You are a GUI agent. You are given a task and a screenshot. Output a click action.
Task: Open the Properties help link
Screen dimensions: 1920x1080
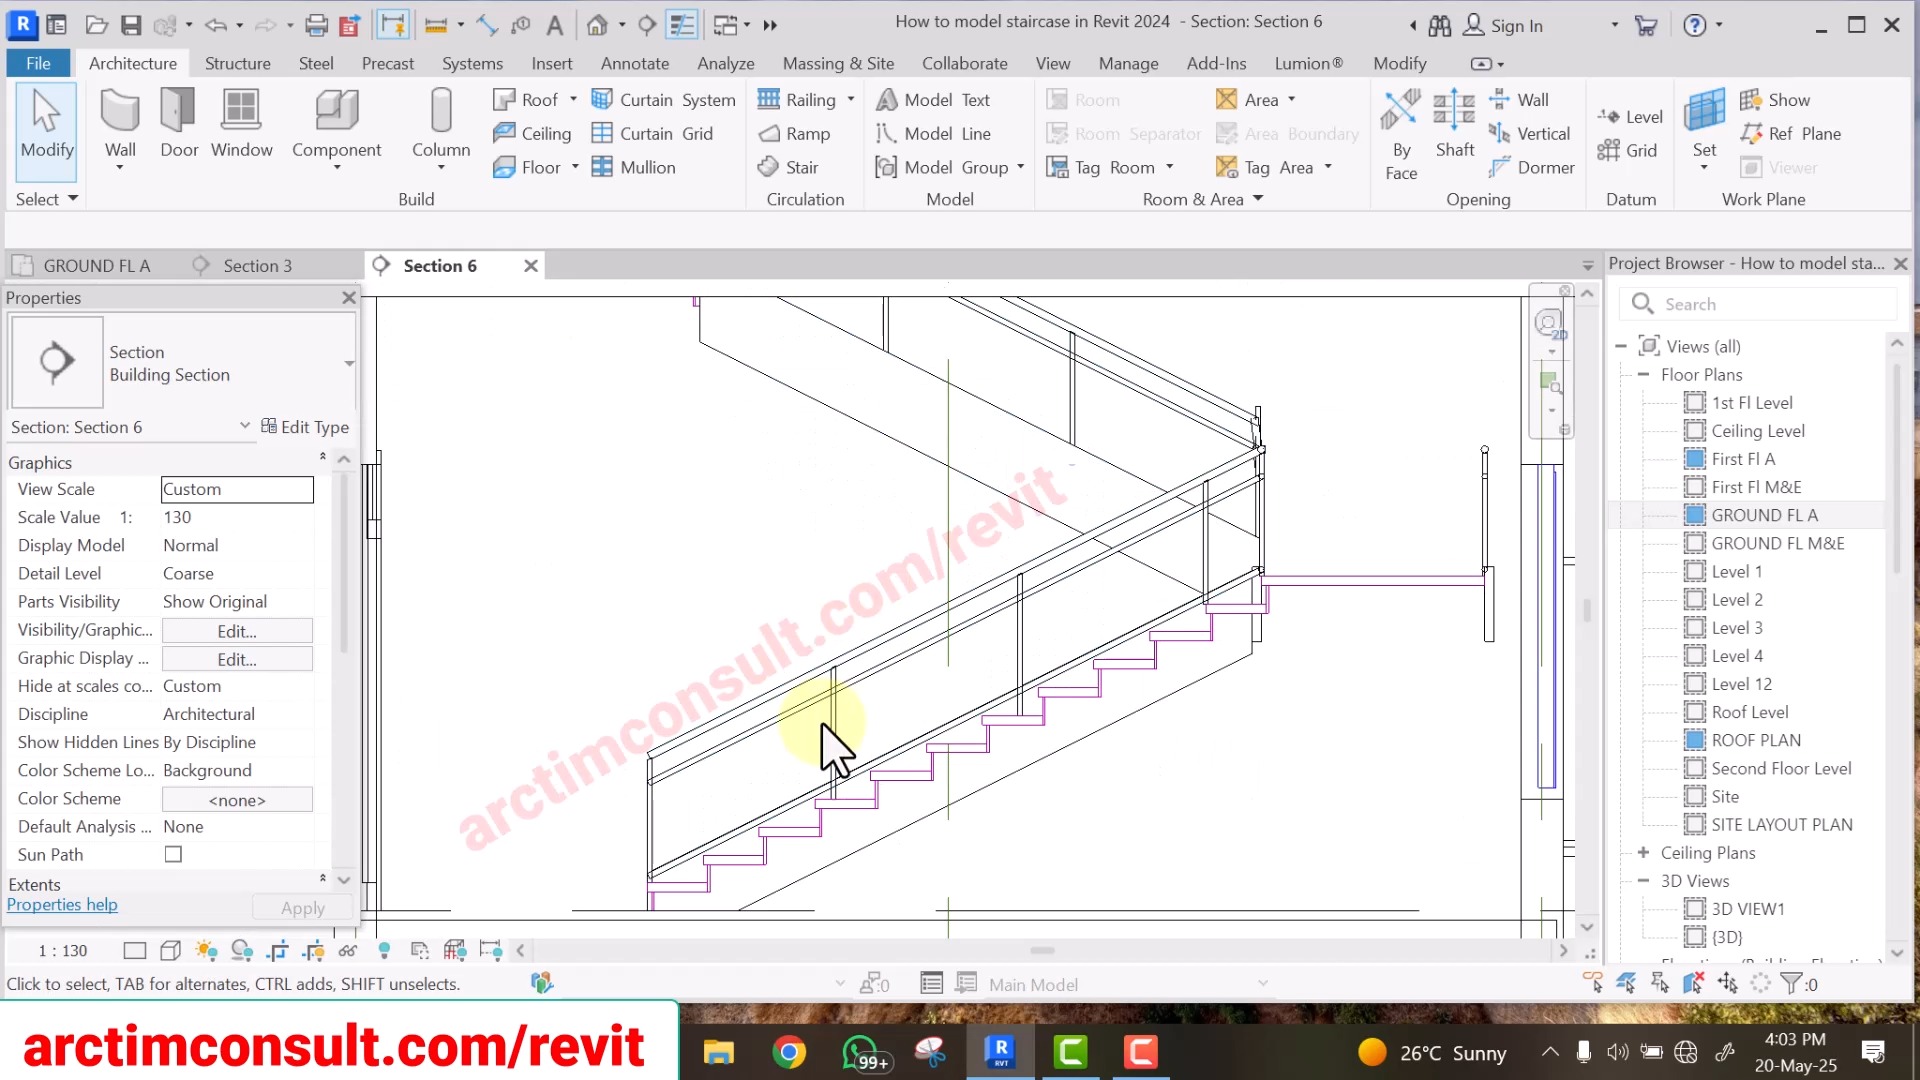pos(62,904)
